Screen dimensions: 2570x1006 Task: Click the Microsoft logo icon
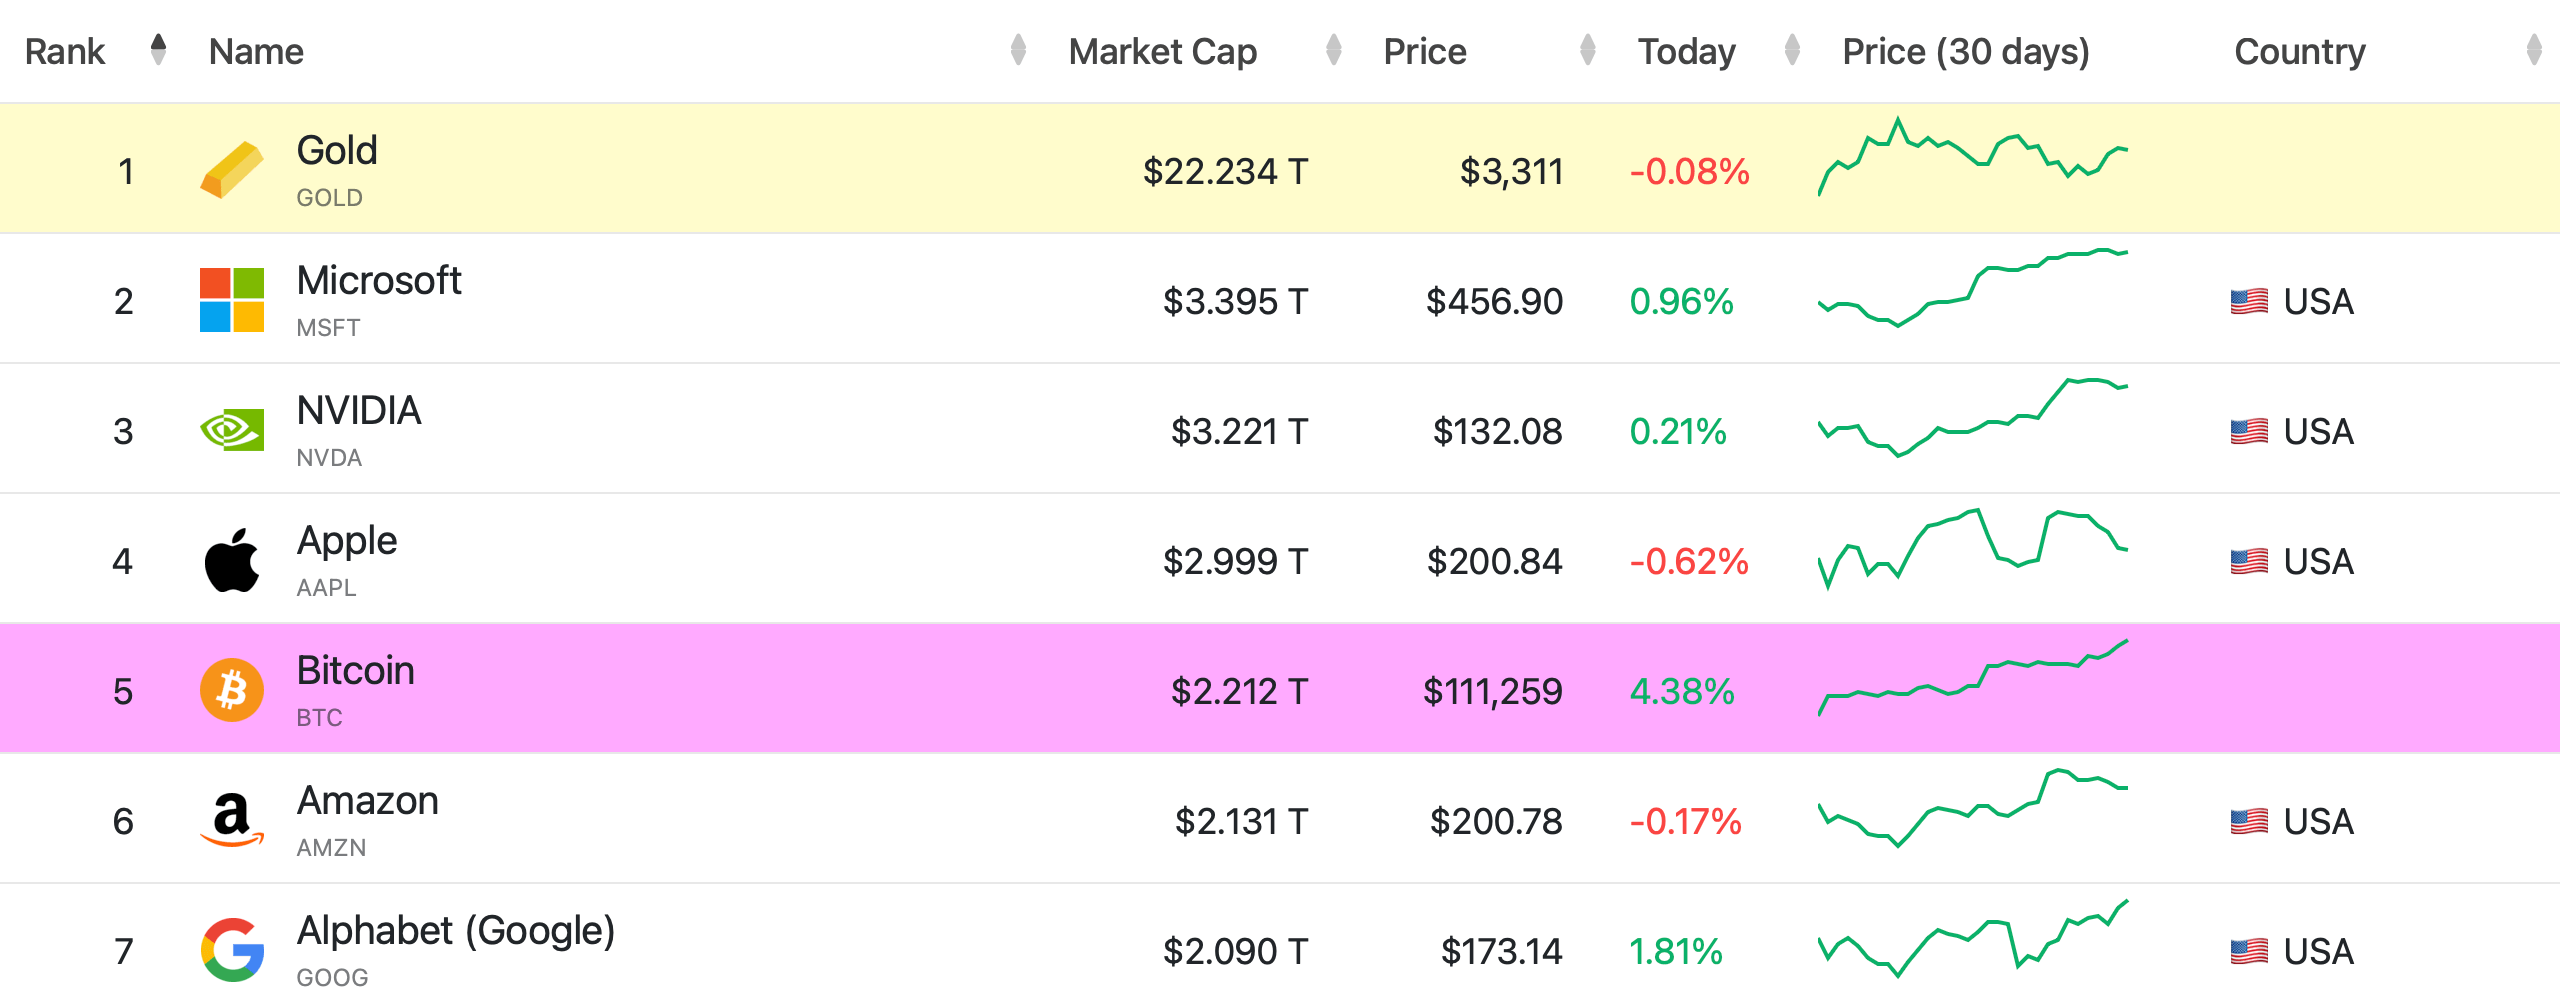tap(232, 300)
